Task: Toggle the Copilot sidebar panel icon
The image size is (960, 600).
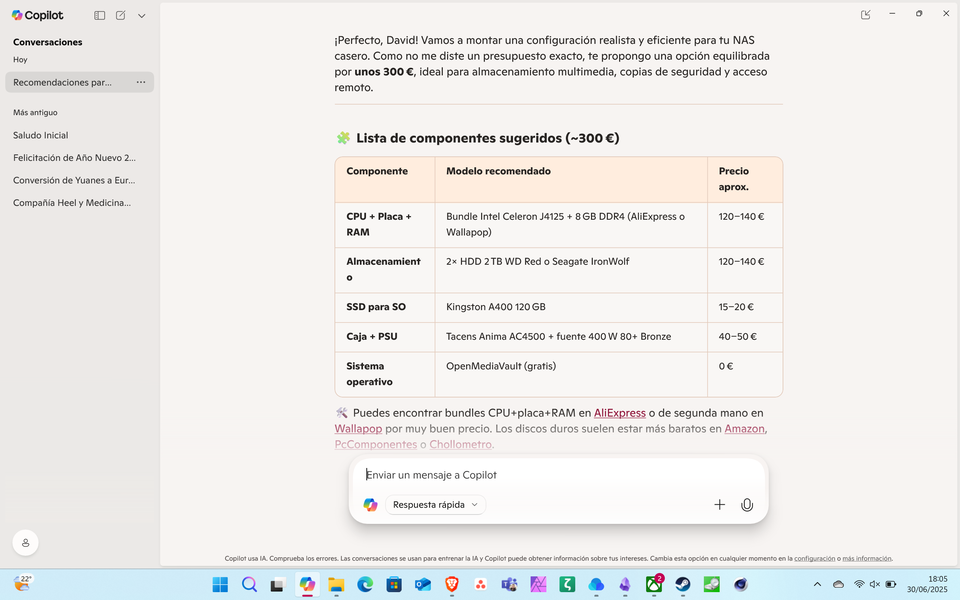Action: (x=99, y=15)
